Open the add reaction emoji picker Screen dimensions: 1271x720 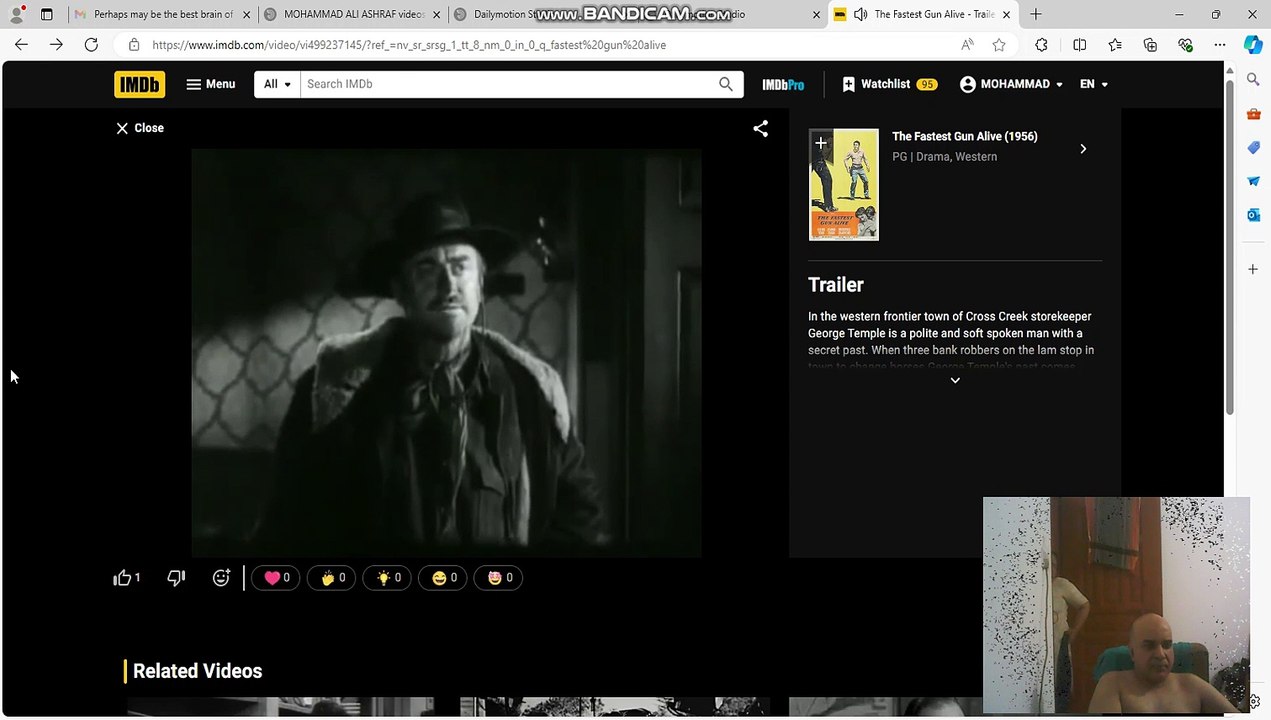click(x=221, y=578)
